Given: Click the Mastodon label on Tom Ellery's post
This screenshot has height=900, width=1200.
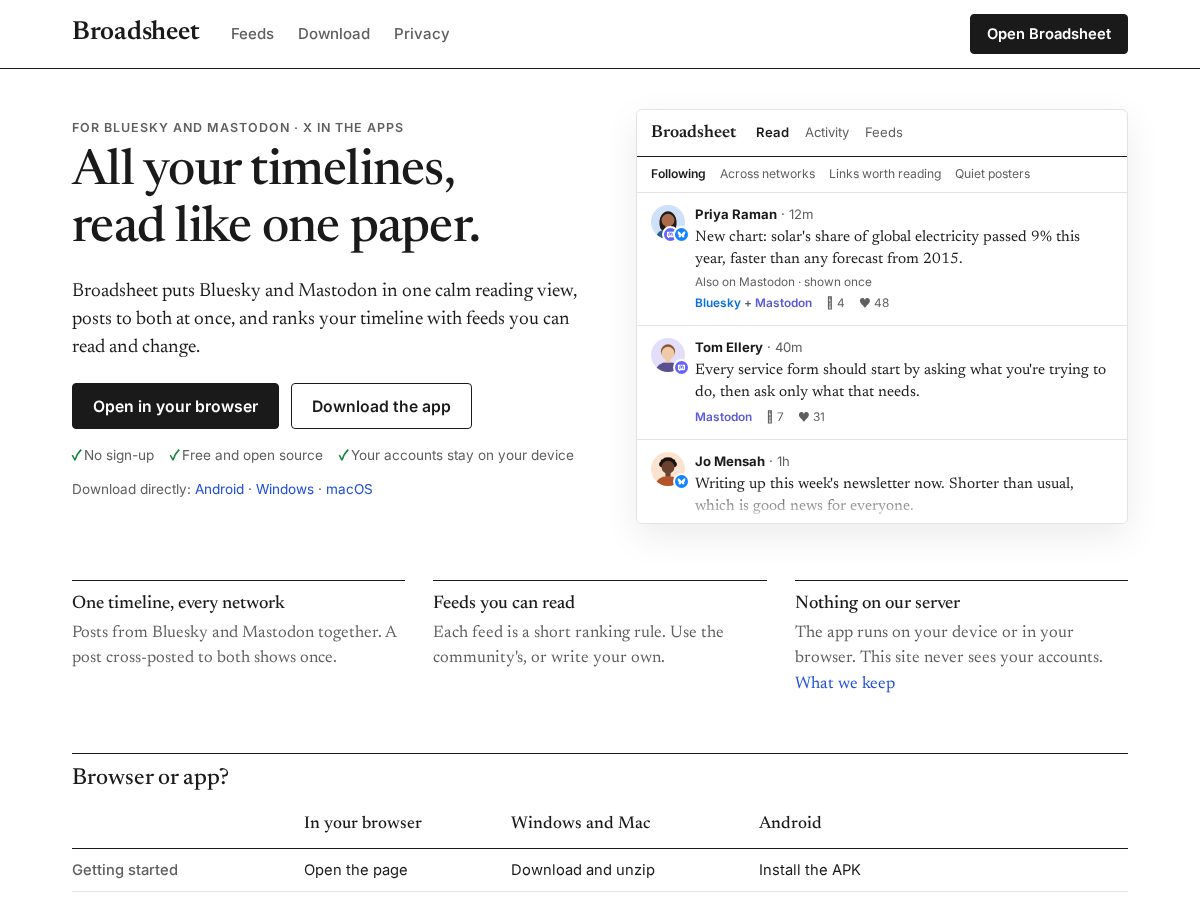Looking at the screenshot, I should (723, 417).
